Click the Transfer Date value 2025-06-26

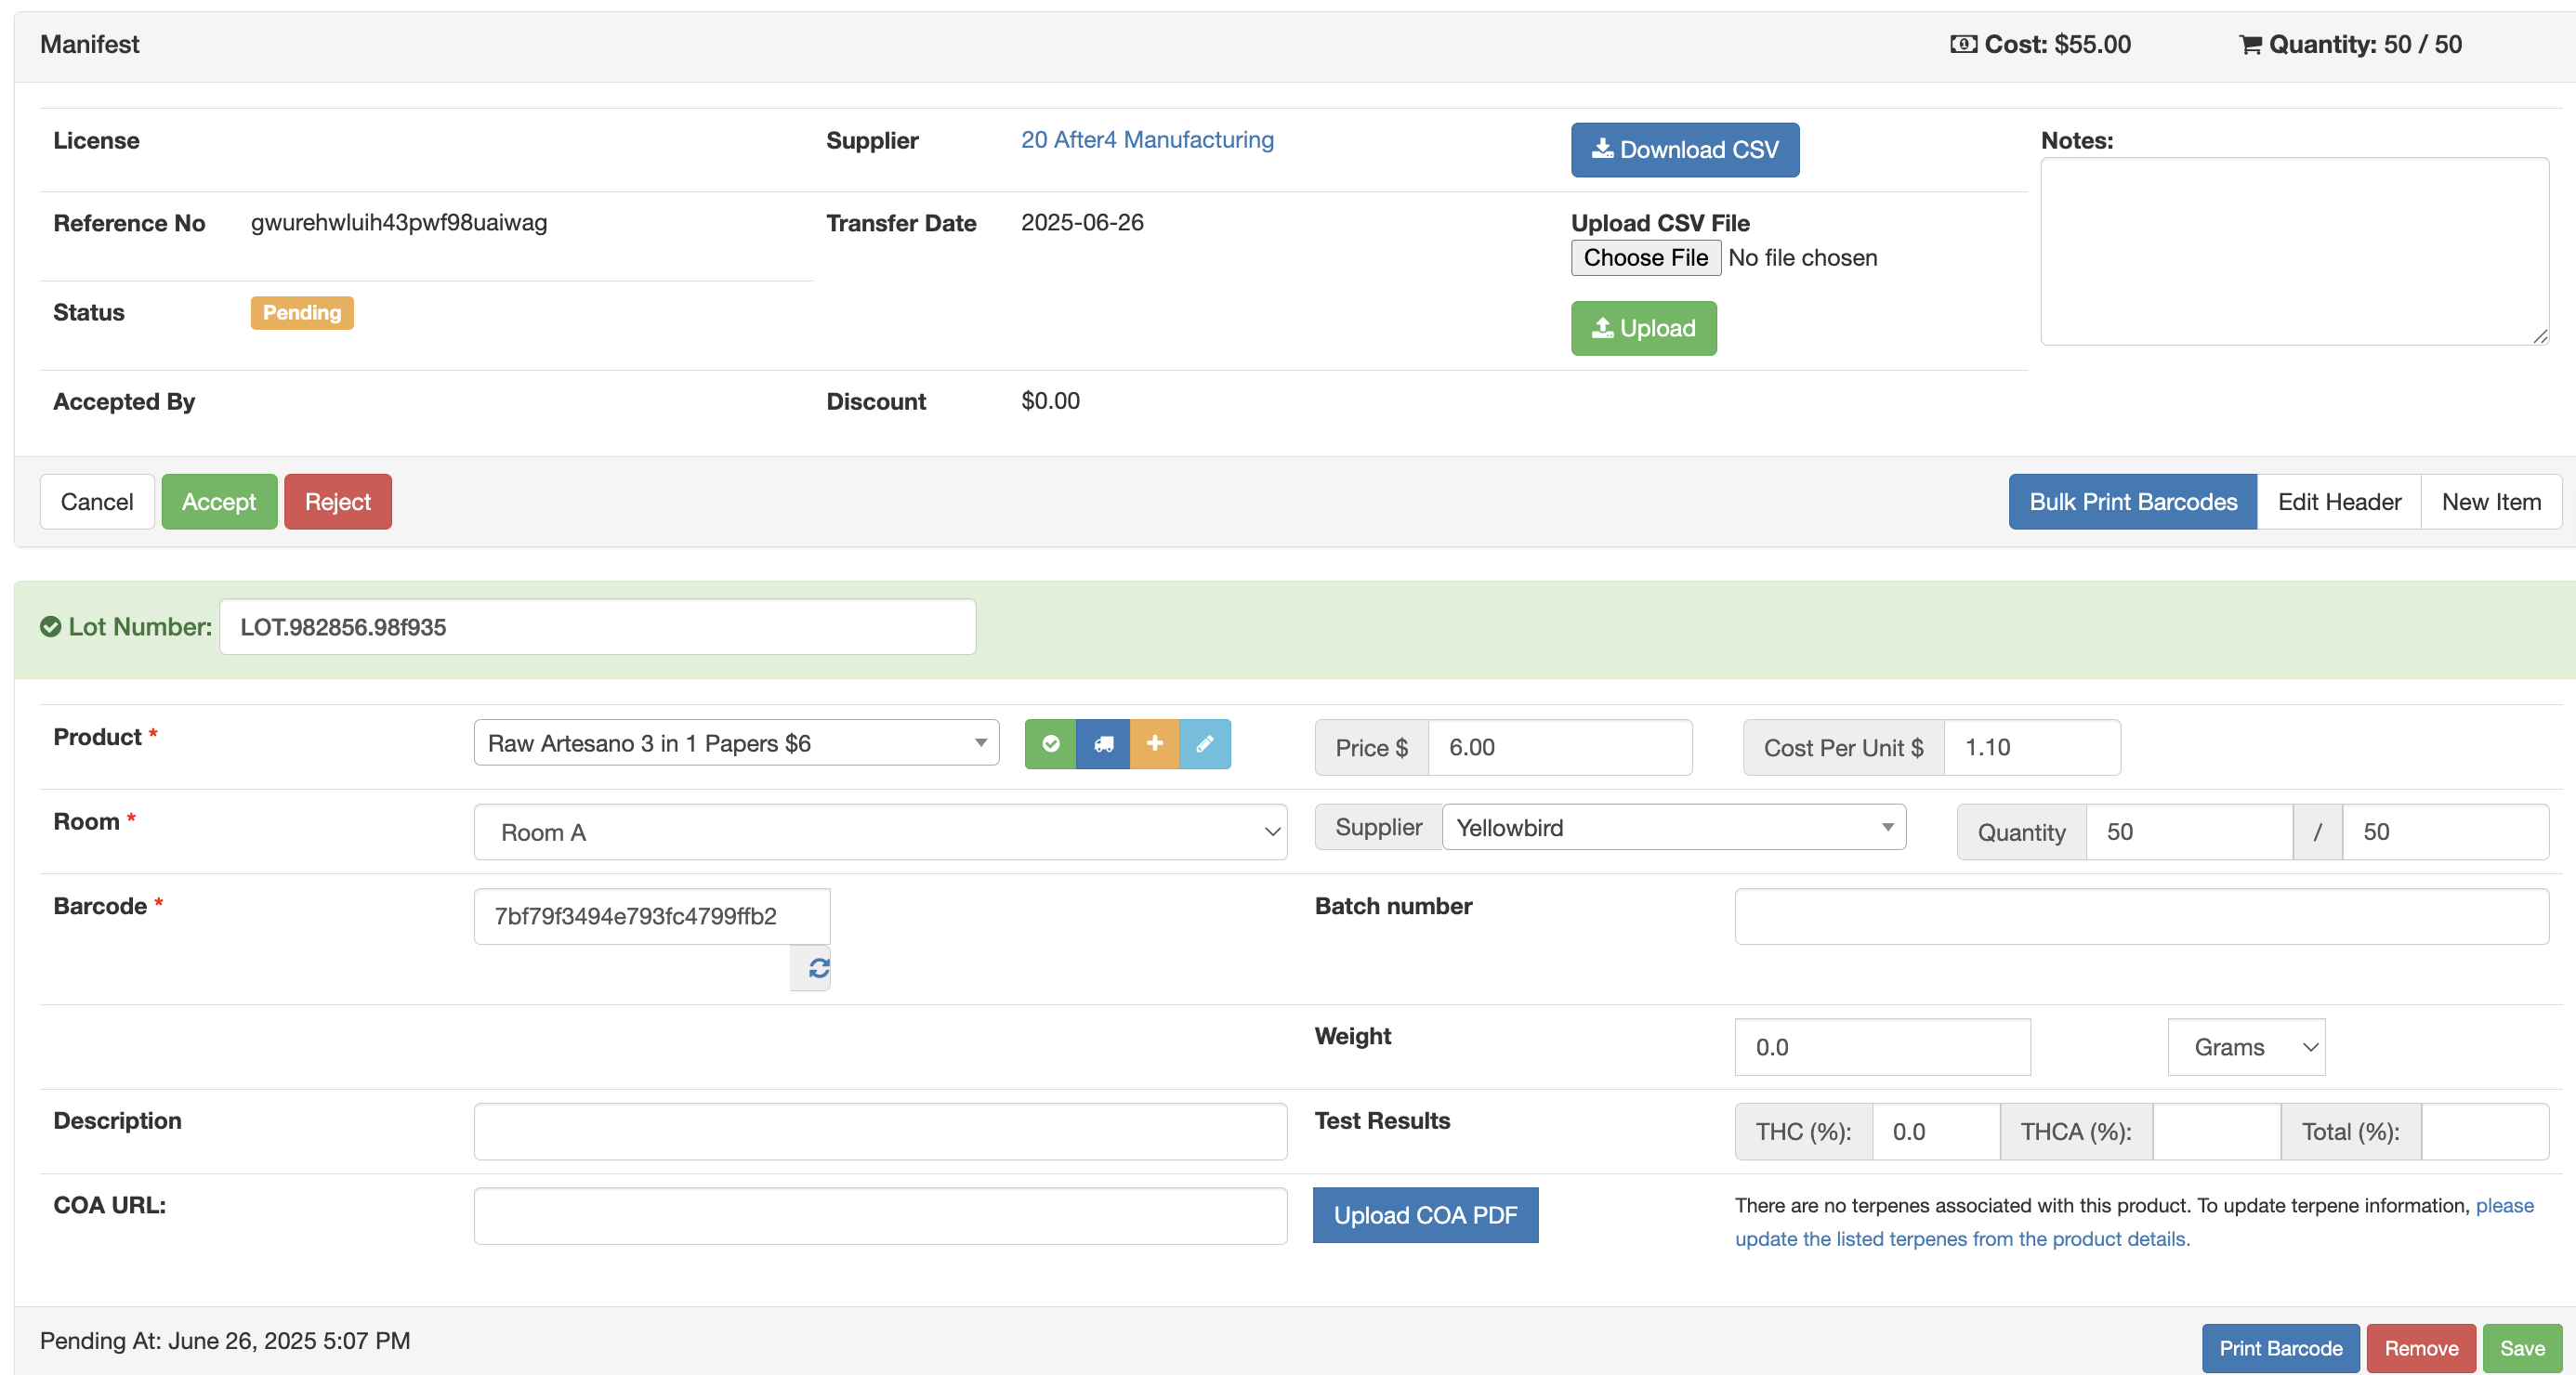[x=1082, y=223]
